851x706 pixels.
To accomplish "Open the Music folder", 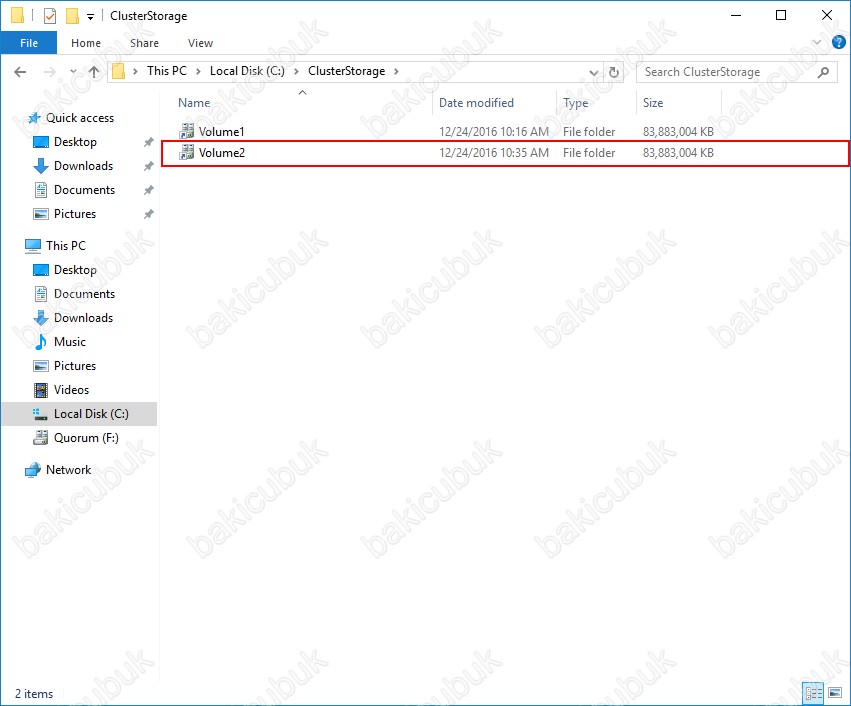I will click(x=69, y=342).
